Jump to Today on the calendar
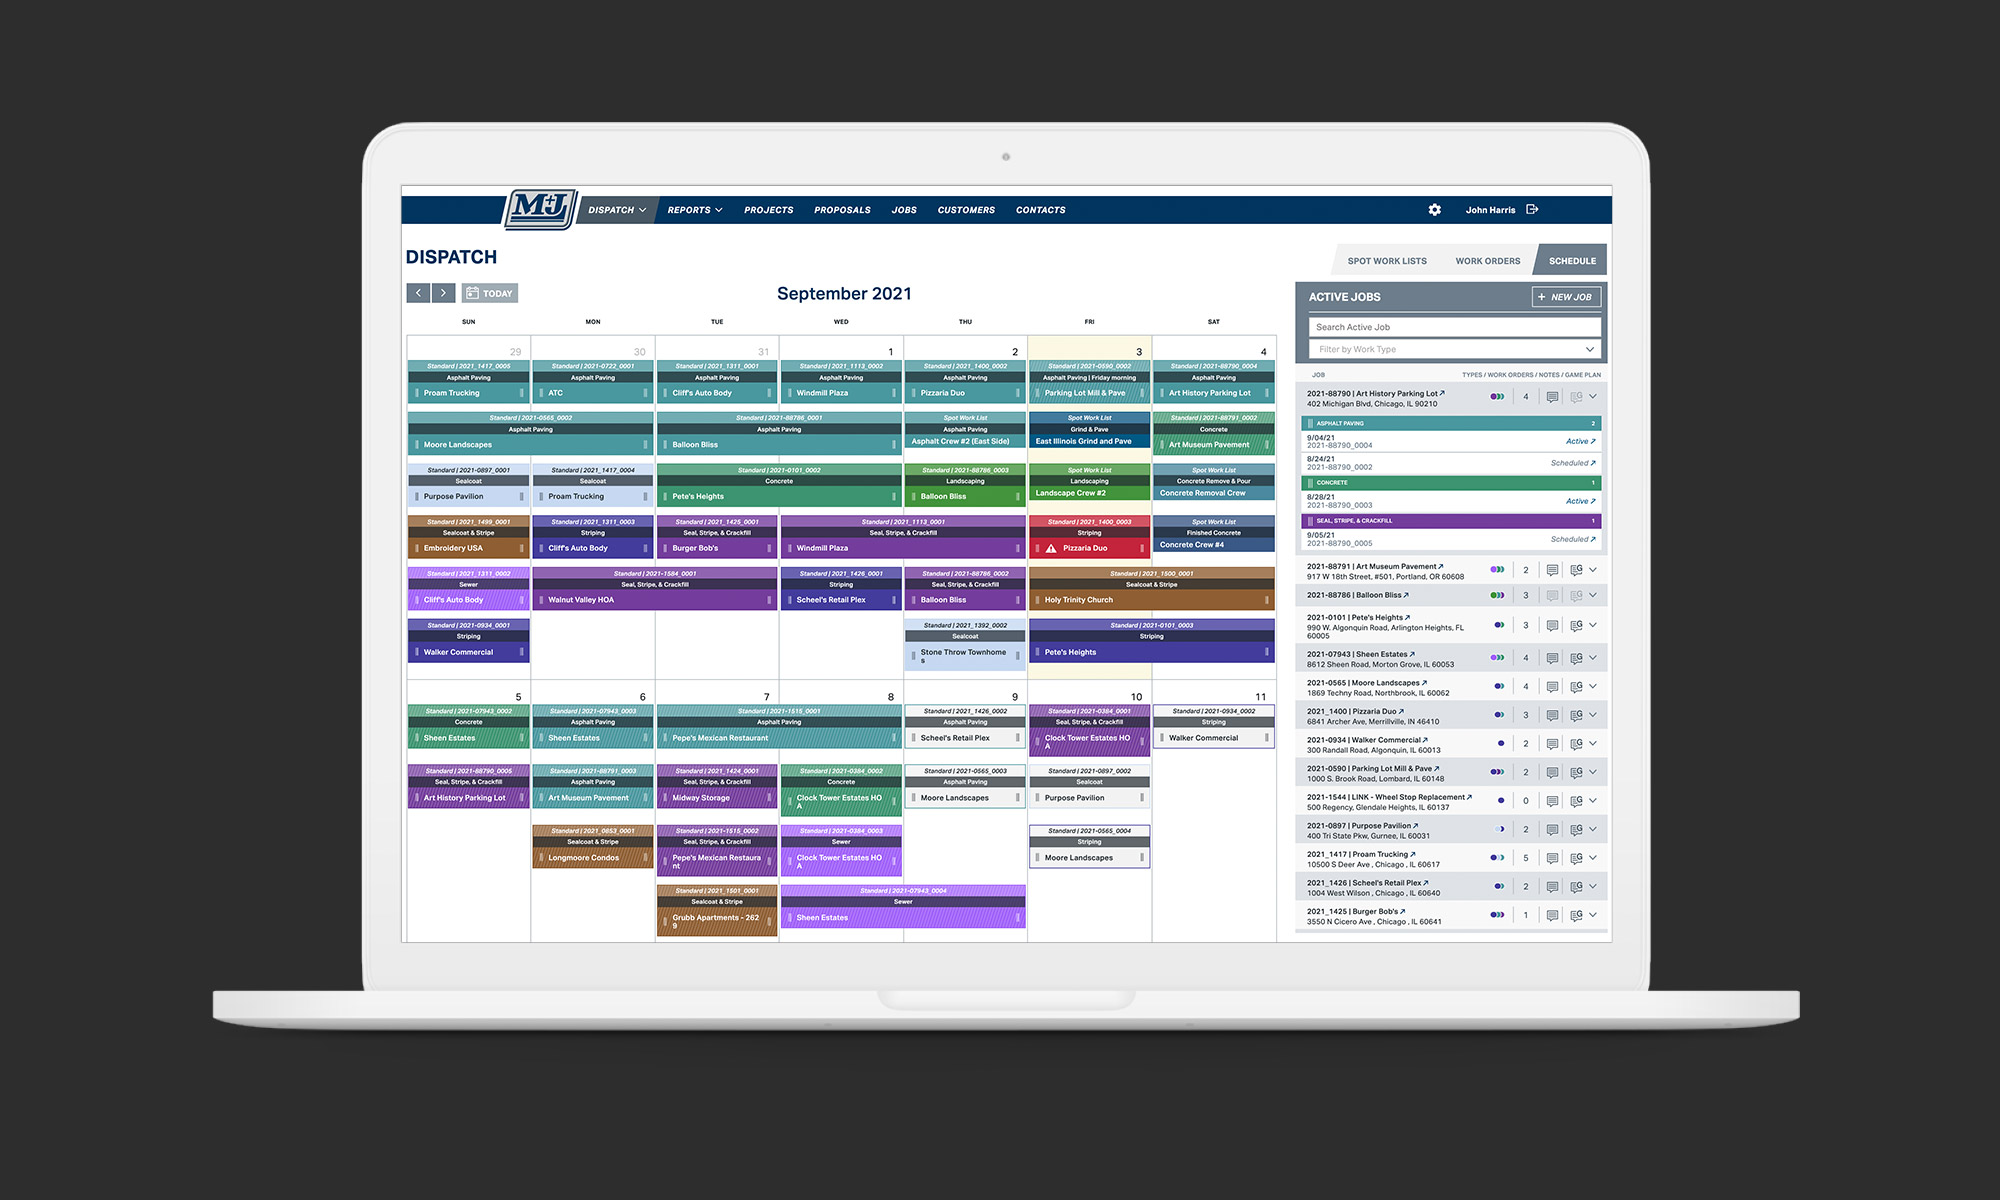Image resolution: width=2000 pixels, height=1200 pixels. (489, 293)
